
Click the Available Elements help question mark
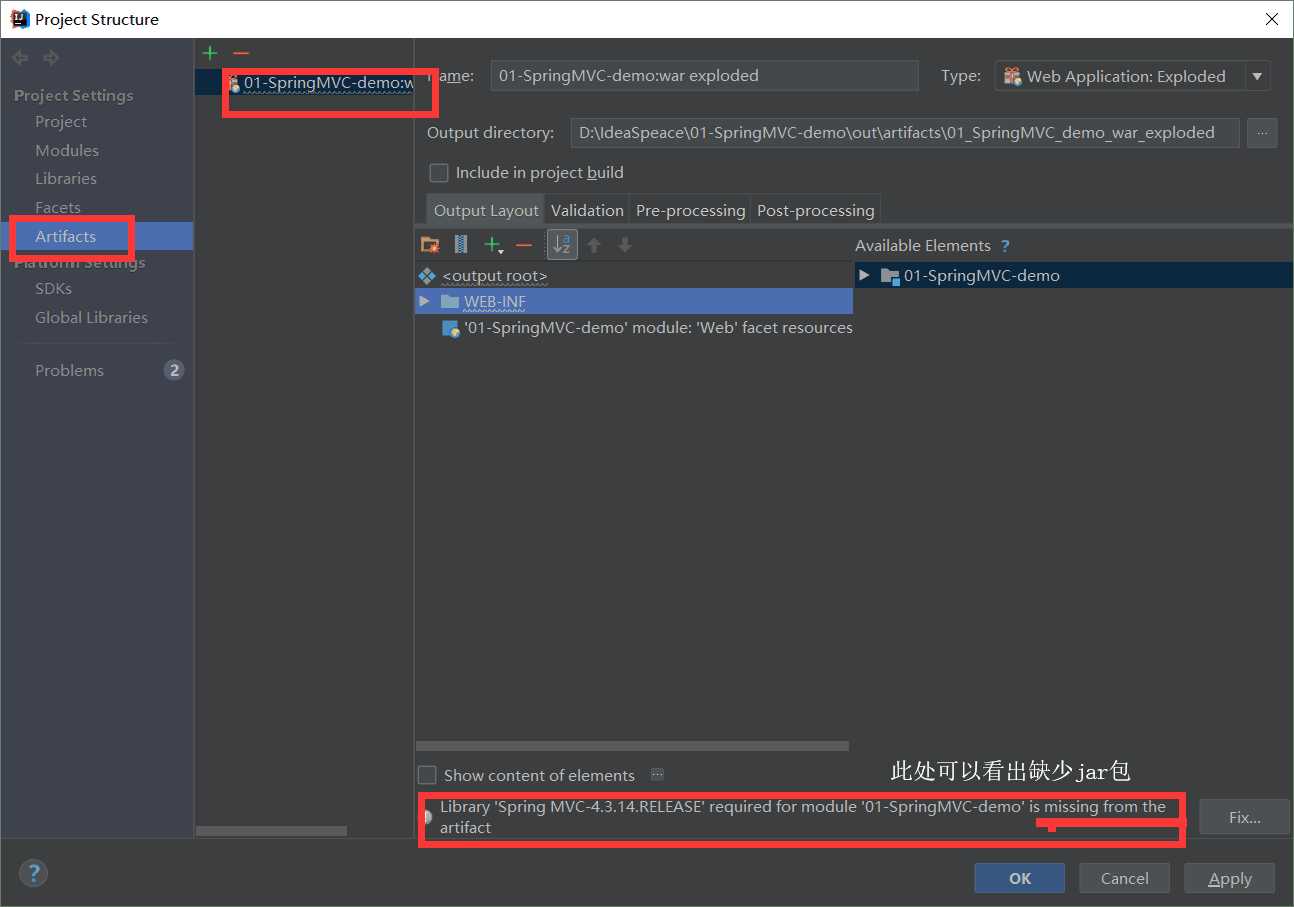click(x=1005, y=246)
